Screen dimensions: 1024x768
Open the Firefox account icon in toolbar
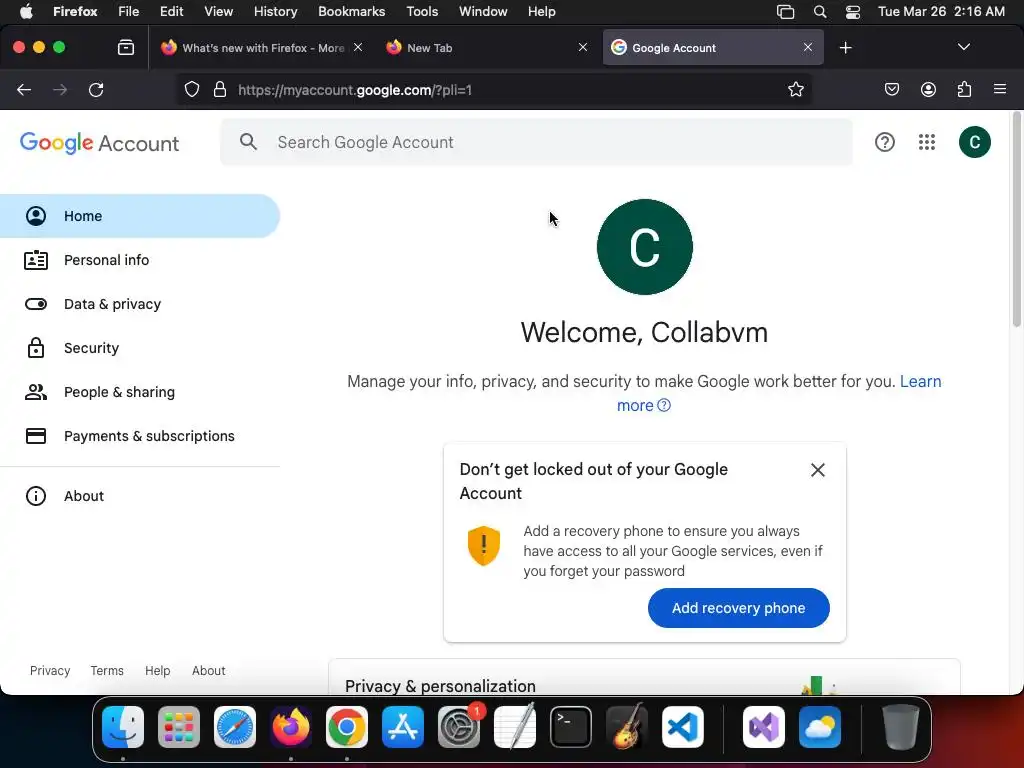pos(928,89)
